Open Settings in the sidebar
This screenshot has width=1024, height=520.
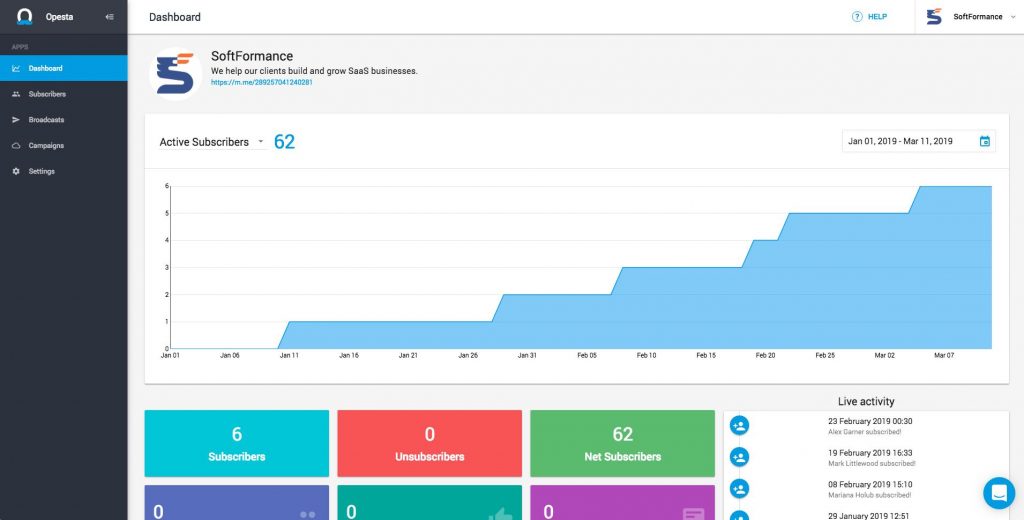[x=42, y=172]
